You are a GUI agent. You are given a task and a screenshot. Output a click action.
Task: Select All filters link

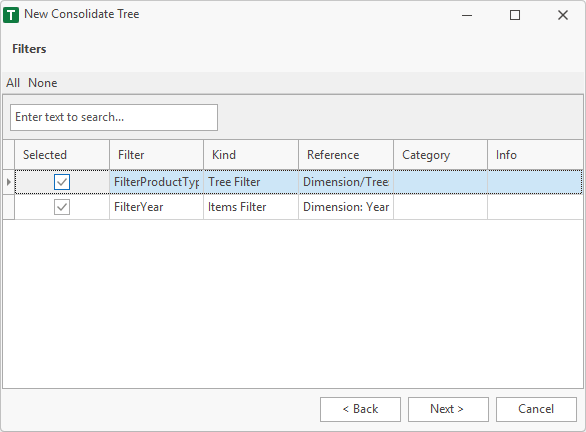[13, 83]
